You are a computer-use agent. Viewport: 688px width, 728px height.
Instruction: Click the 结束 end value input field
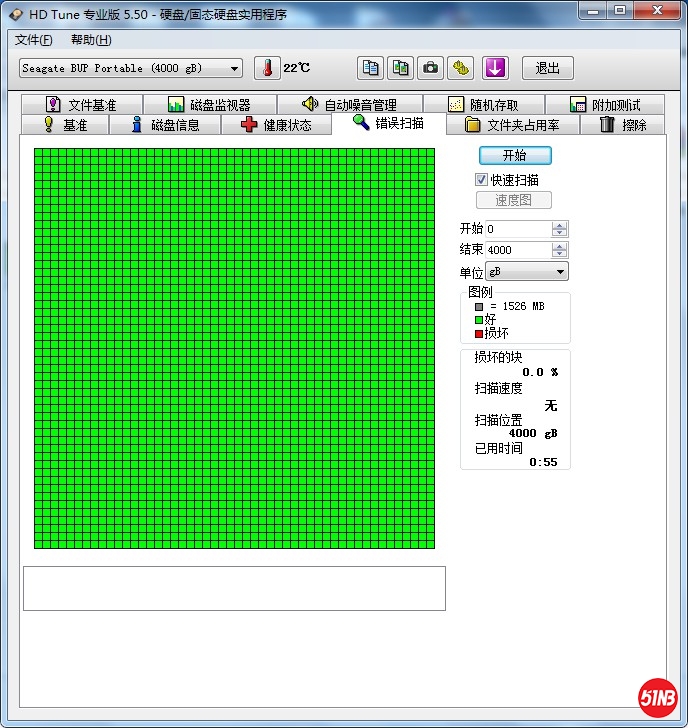click(517, 250)
